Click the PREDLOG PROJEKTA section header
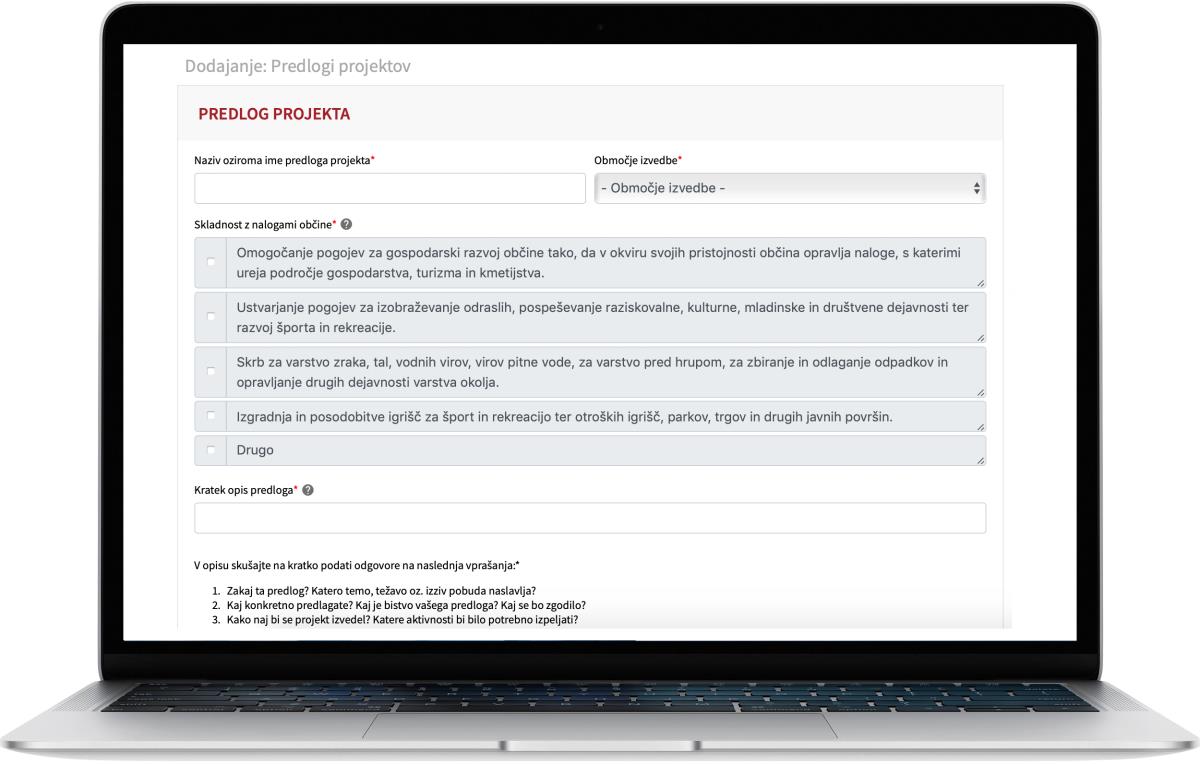The width and height of the screenshot is (1200, 764). point(274,114)
